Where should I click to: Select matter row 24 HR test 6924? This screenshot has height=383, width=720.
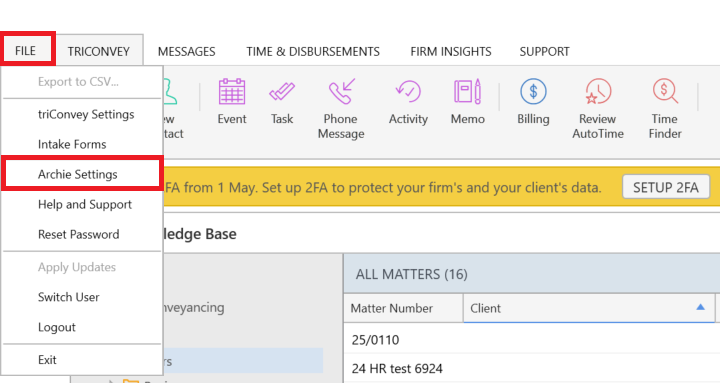(x=532, y=368)
